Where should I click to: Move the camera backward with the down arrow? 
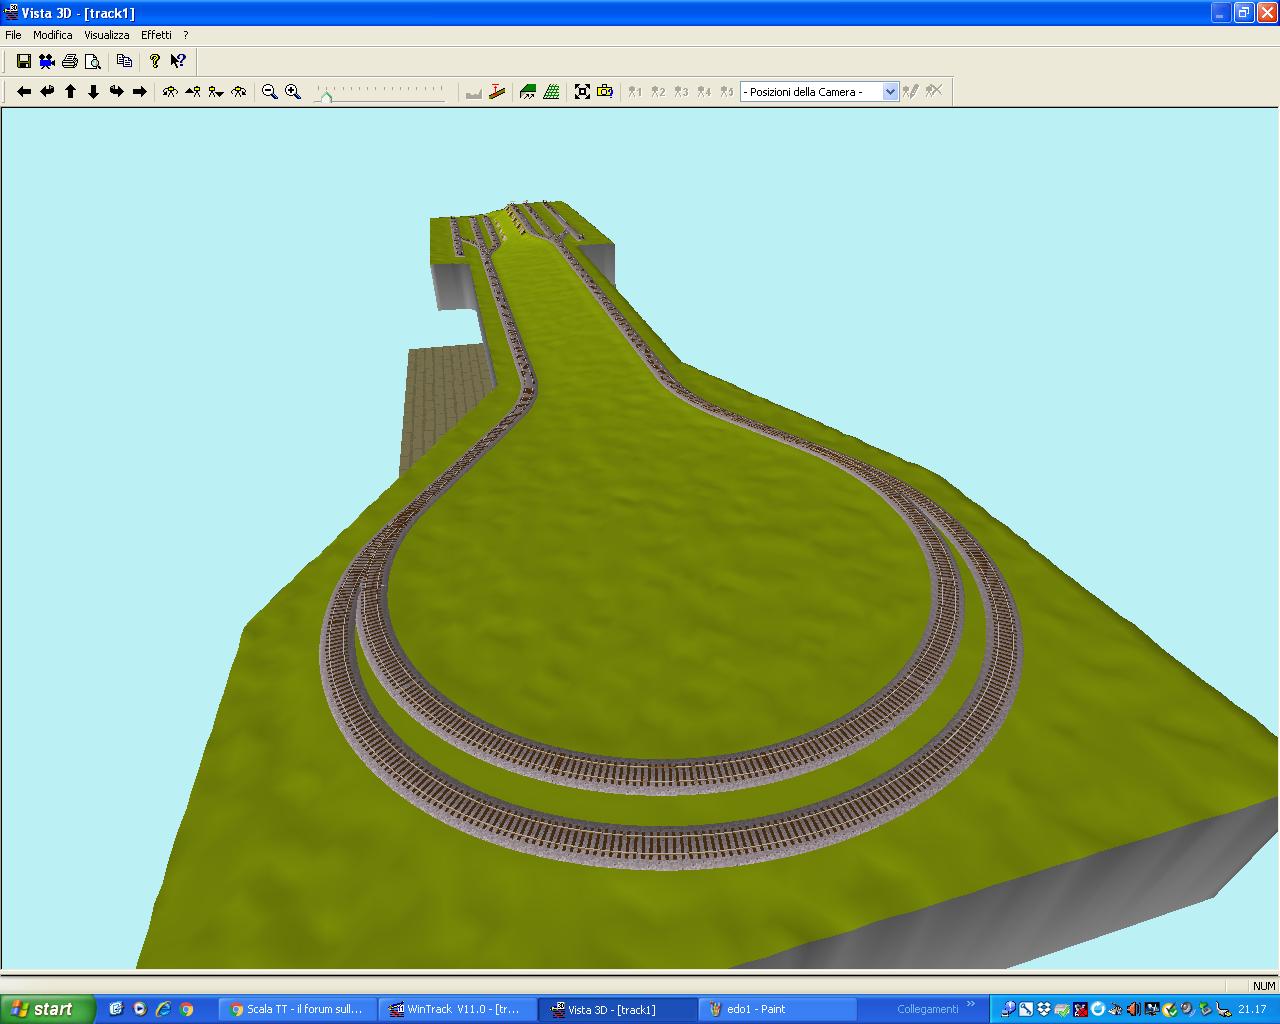93,91
